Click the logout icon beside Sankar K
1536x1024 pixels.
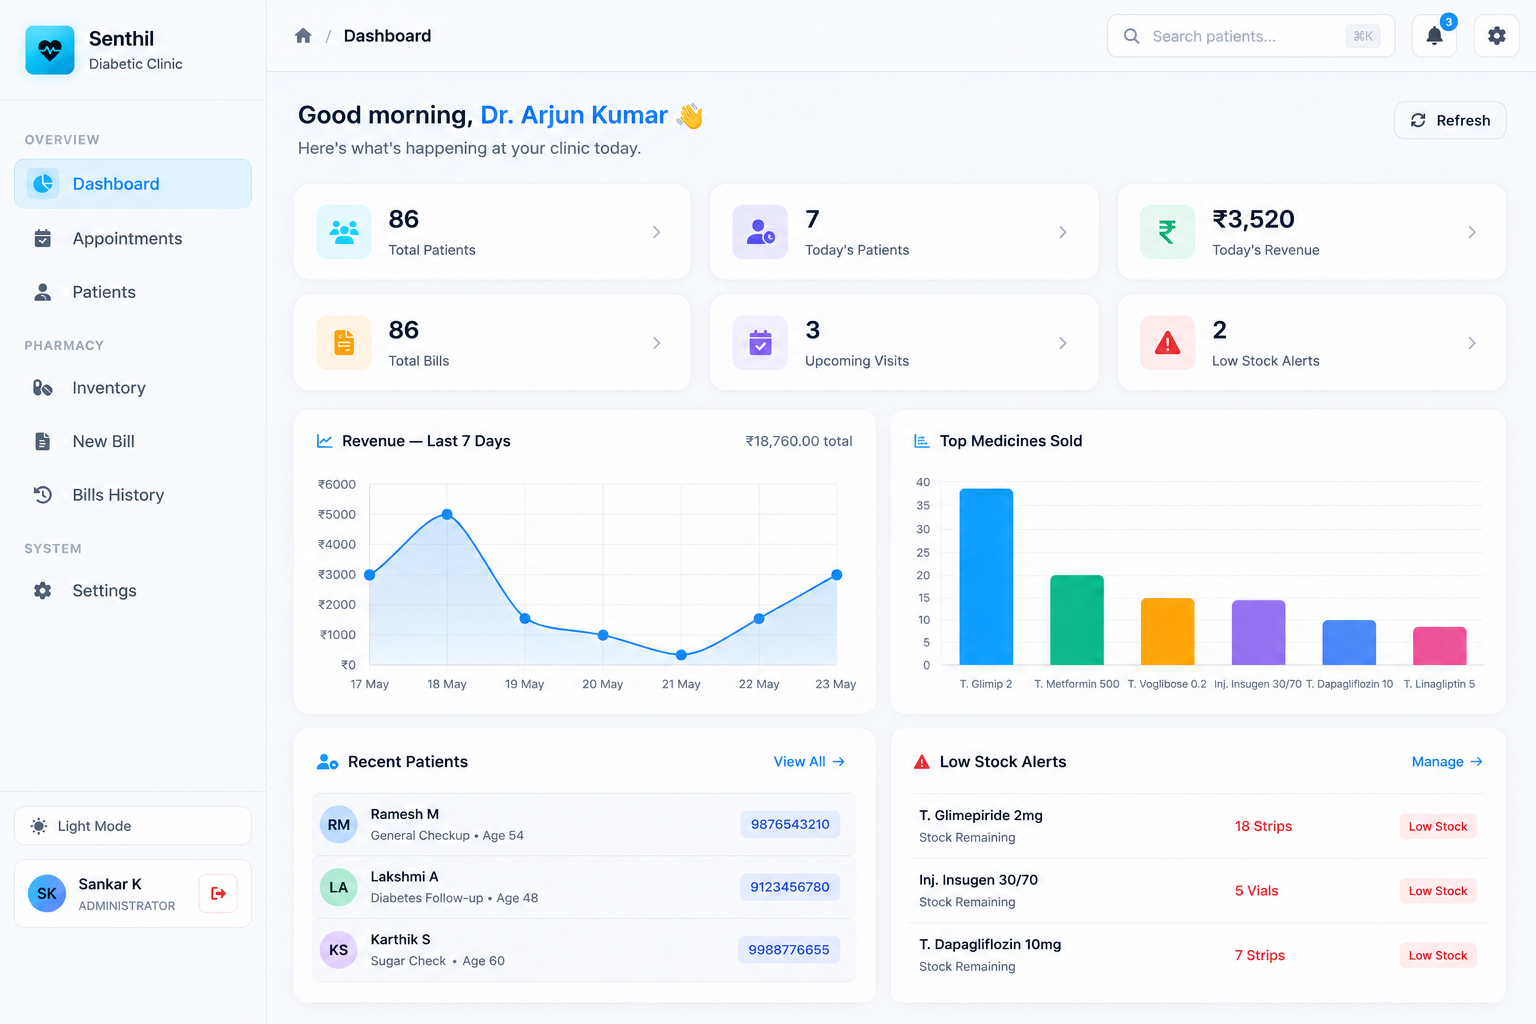[x=218, y=893]
